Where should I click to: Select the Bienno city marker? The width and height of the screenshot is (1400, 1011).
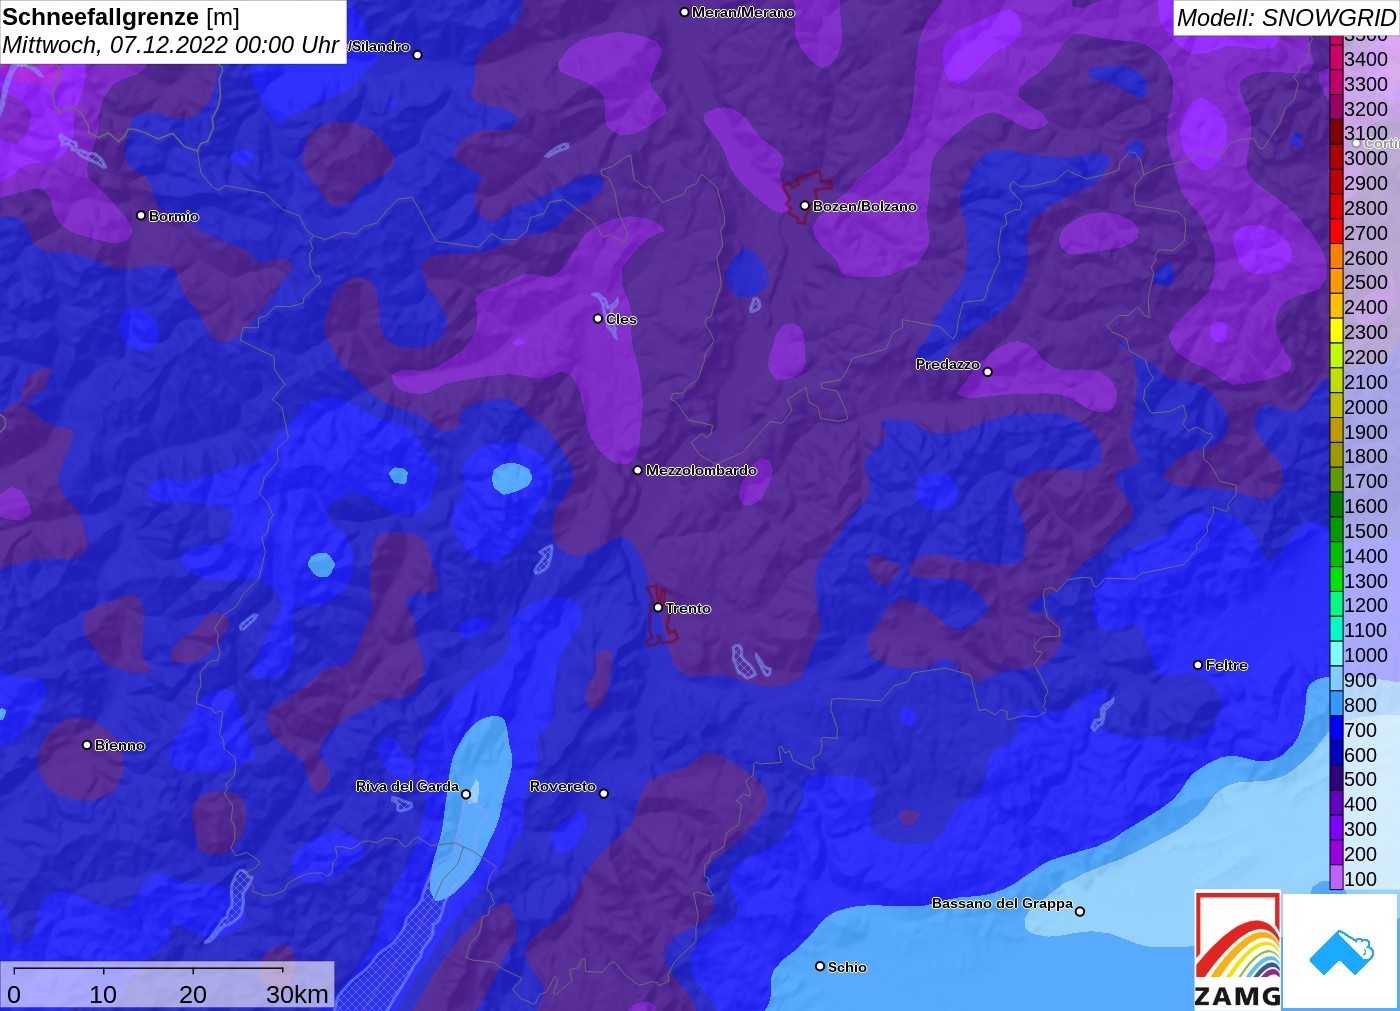coord(87,745)
